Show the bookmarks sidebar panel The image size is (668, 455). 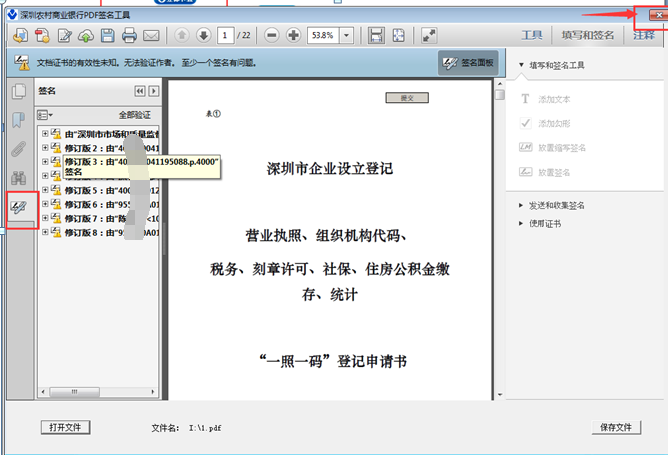click(x=19, y=121)
